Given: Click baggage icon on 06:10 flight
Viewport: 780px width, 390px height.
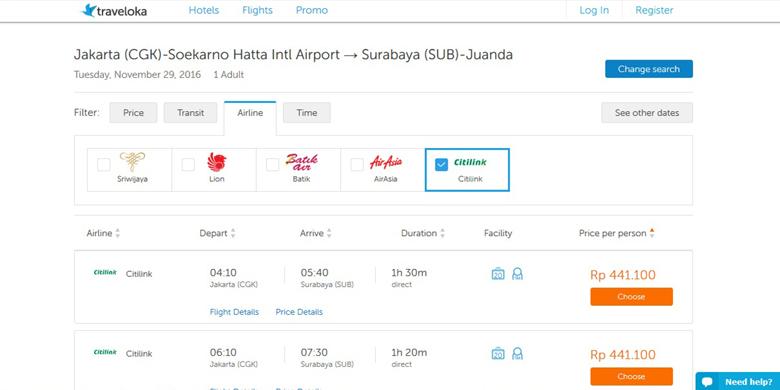Looking at the screenshot, I should pyautogui.click(x=498, y=354).
